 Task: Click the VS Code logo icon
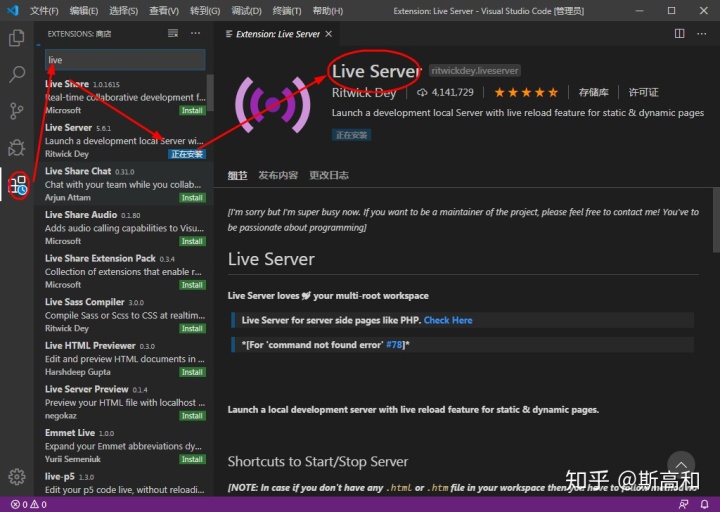click(13, 10)
